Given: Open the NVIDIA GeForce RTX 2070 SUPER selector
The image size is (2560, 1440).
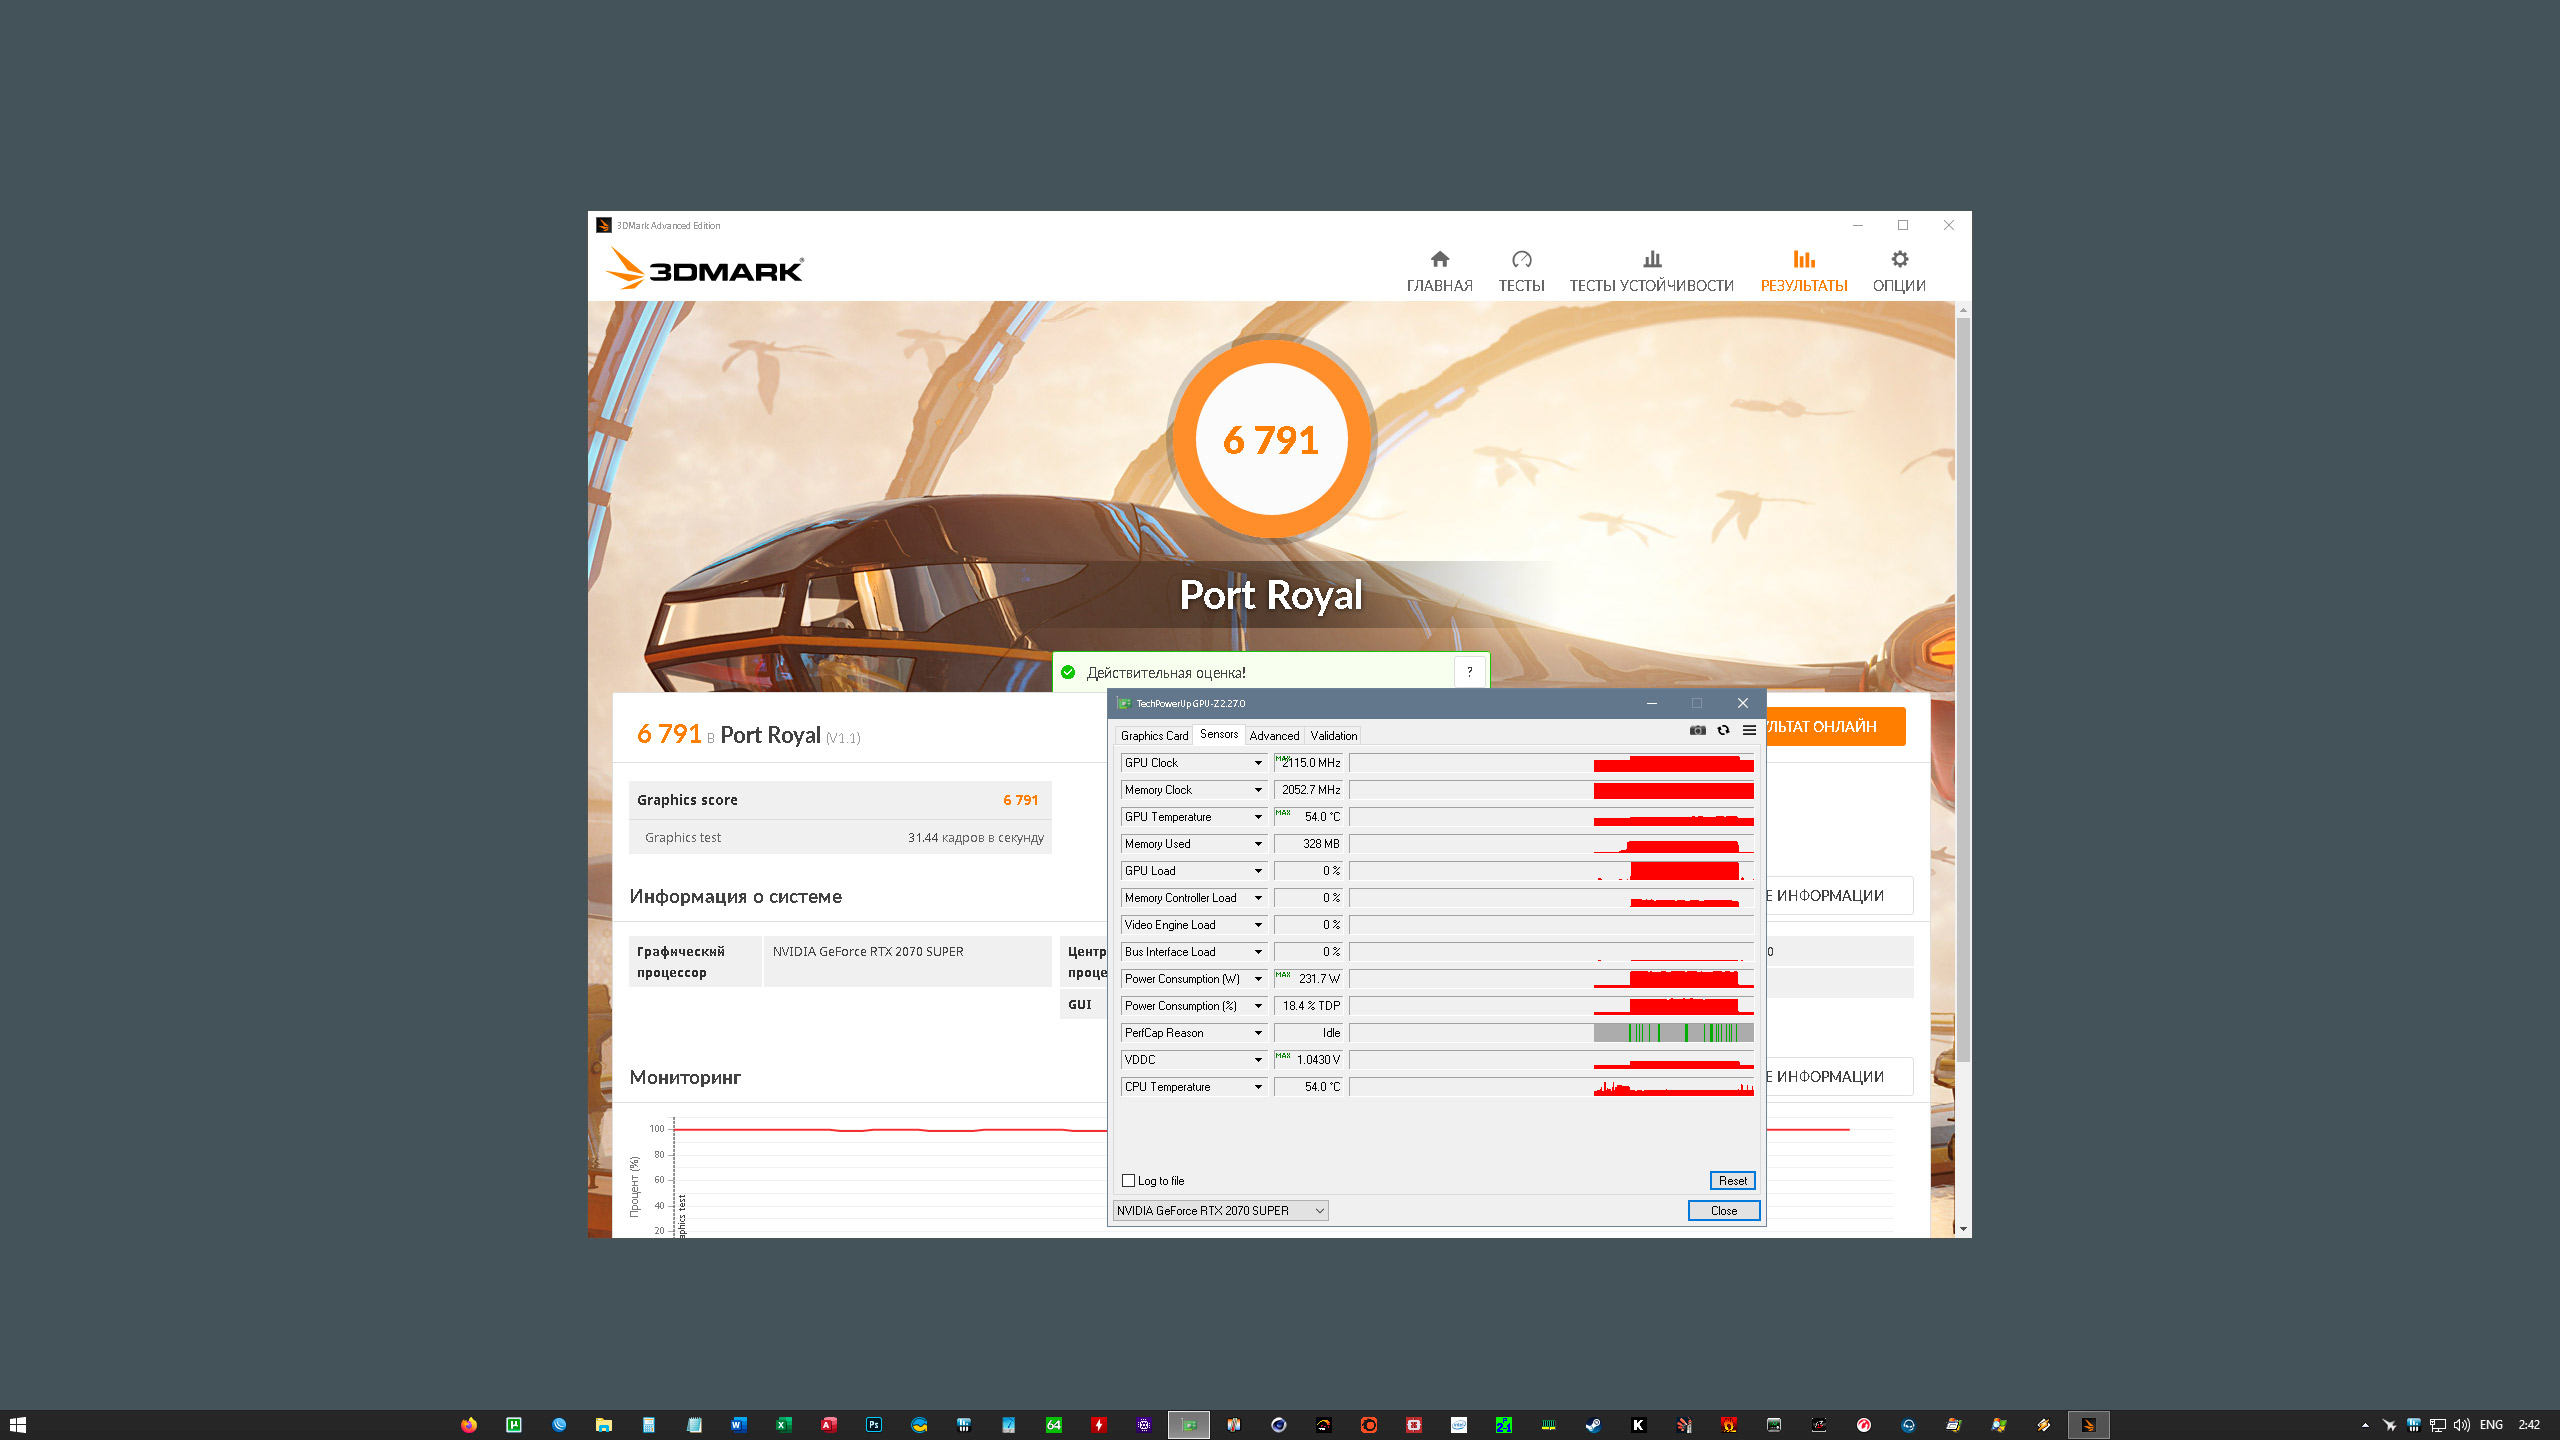Looking at the screenshot, I should [x=1220, y=1211].
